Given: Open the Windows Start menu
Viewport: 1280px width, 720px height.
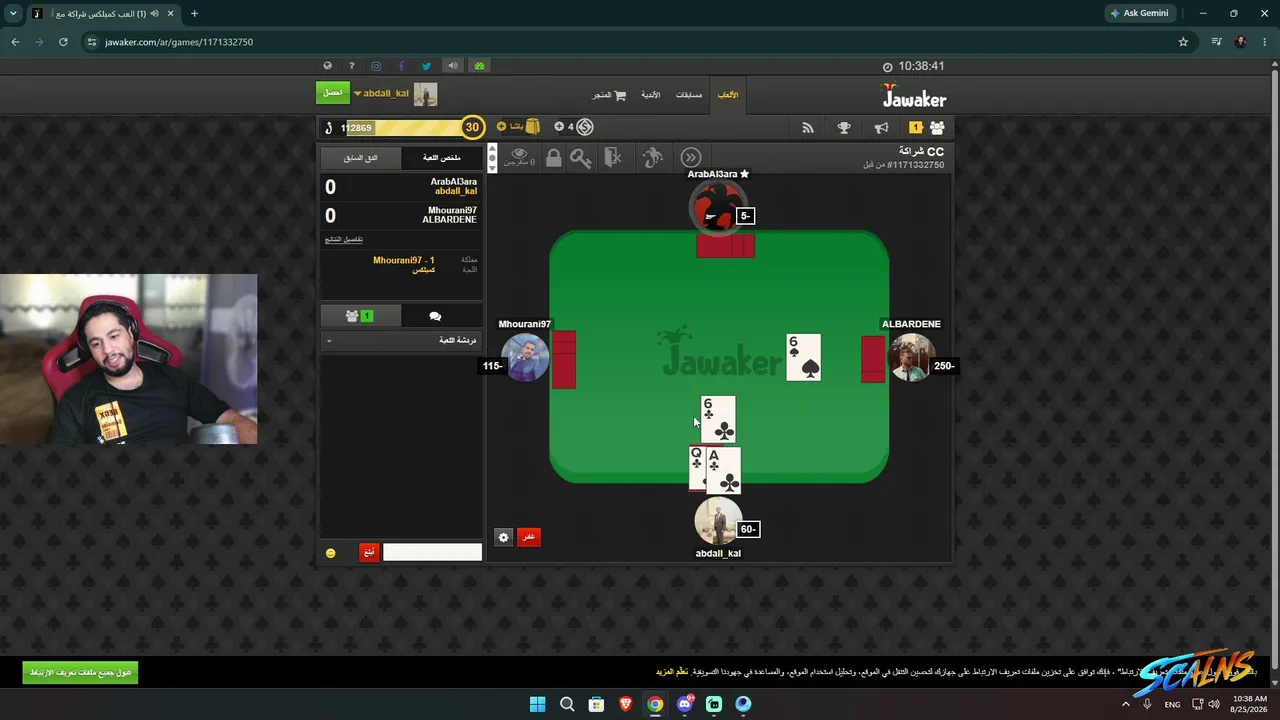Looking at the screenshot, I should click(537, 704).
